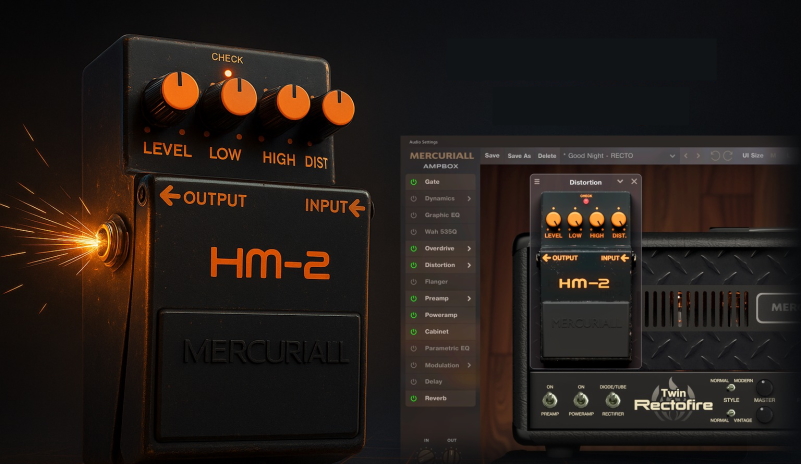Close the Distortion pedal popup
Screen dimensions: 801x464
[634, 181]
